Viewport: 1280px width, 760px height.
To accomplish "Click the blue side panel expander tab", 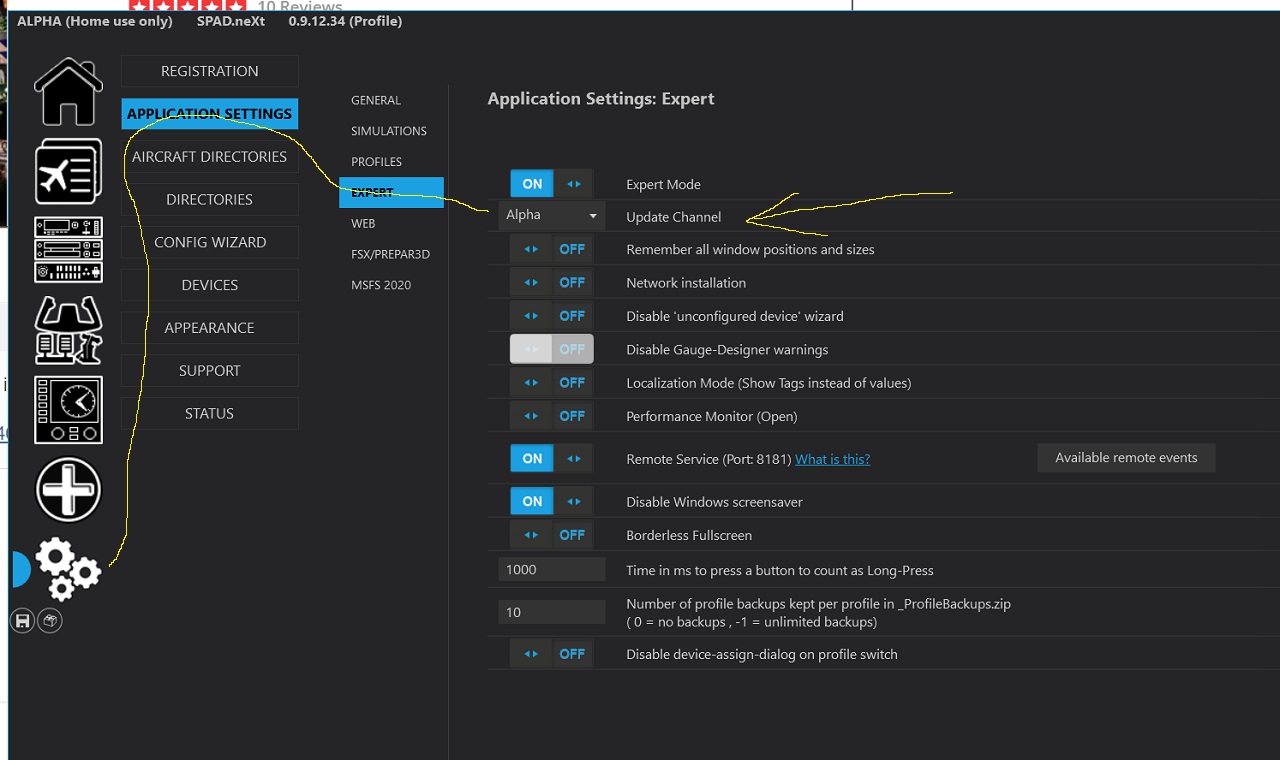I will pos(20,569).
